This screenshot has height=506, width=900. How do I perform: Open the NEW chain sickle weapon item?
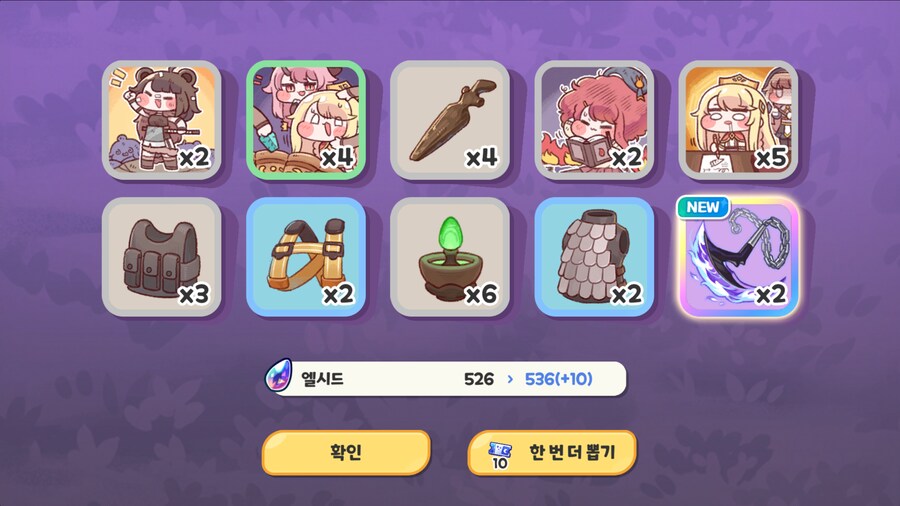click(x=738, y=257)
